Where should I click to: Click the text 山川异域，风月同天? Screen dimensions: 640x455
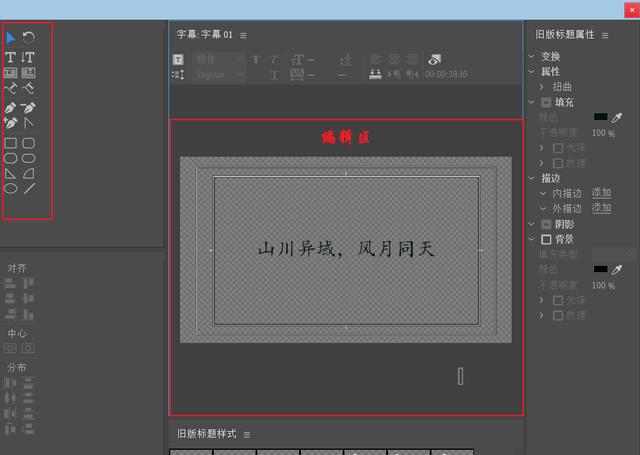[x=346, y=249]
